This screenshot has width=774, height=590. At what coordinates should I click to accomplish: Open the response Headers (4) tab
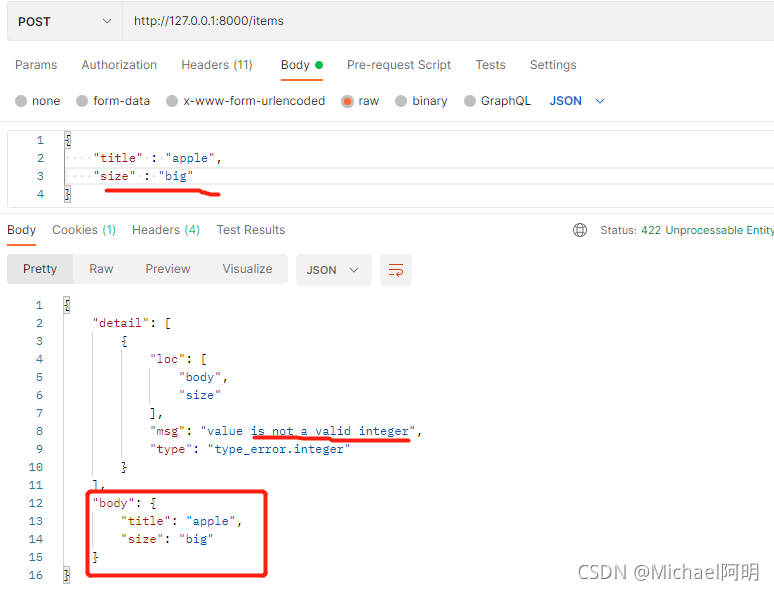(x=166, y=230)
